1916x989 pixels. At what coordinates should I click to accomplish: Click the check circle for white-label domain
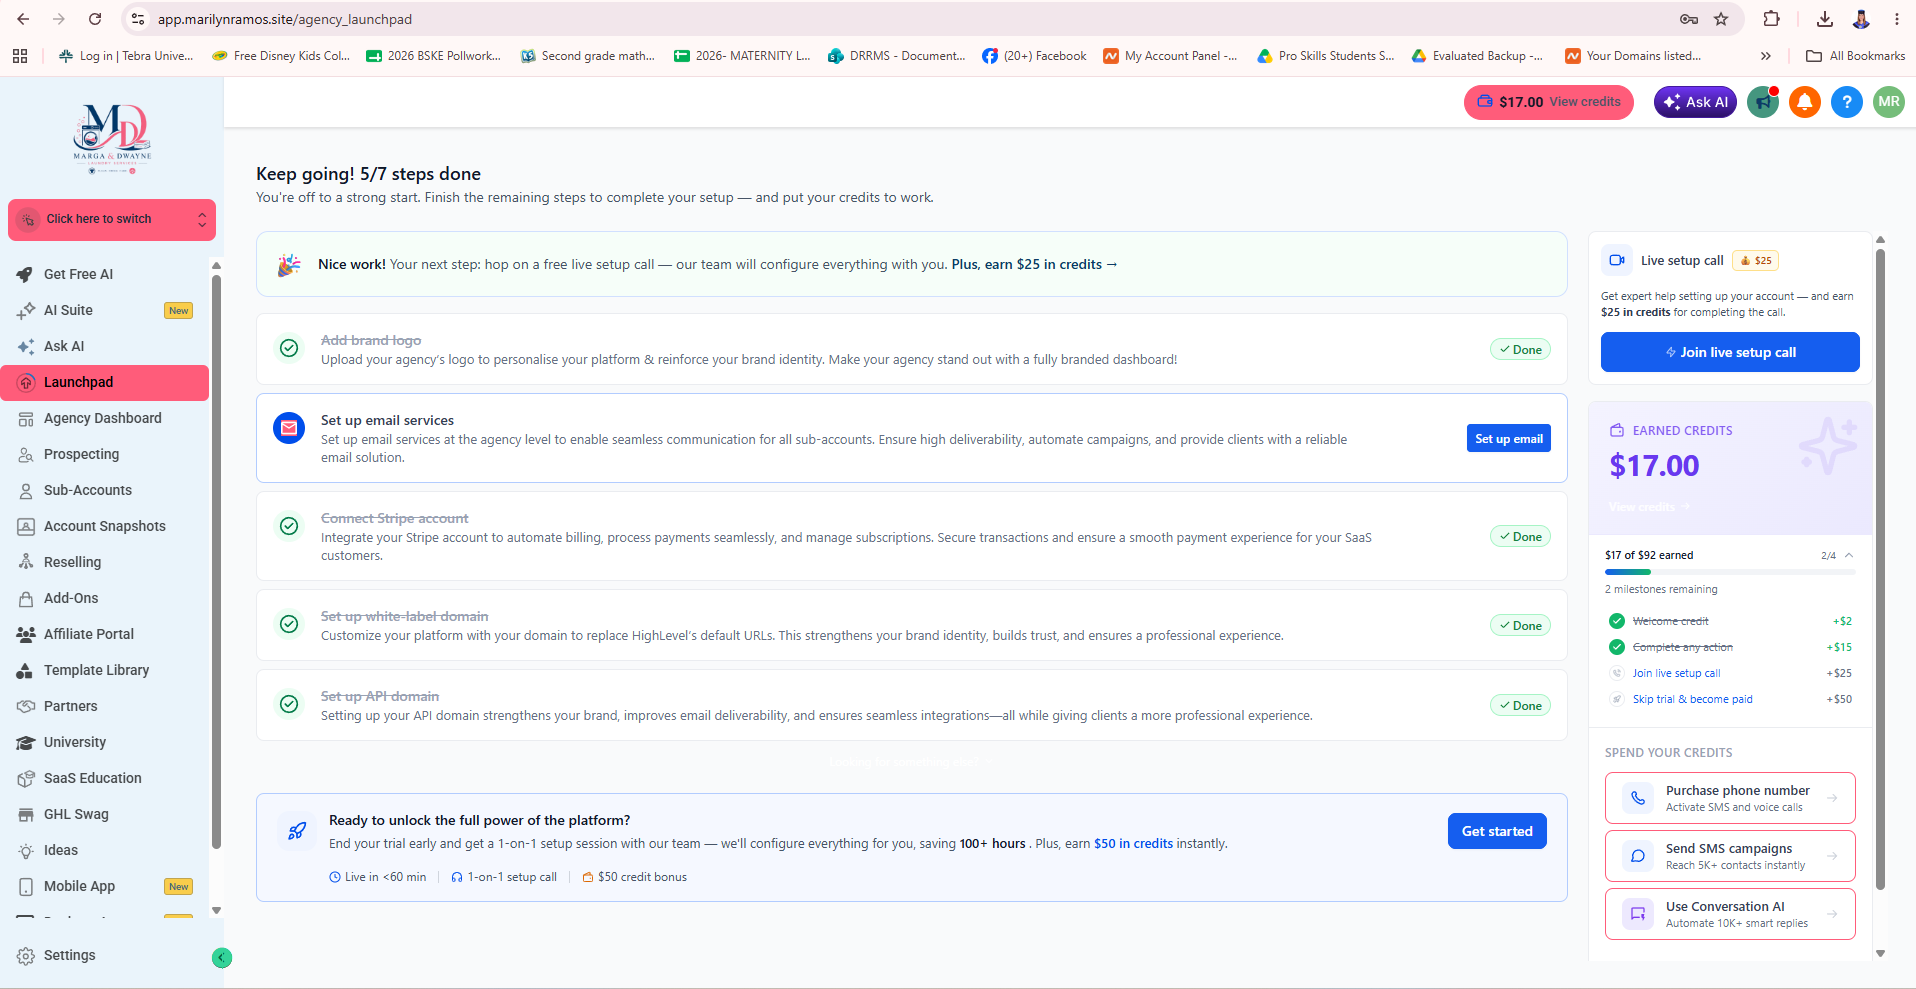click(289, 624)
